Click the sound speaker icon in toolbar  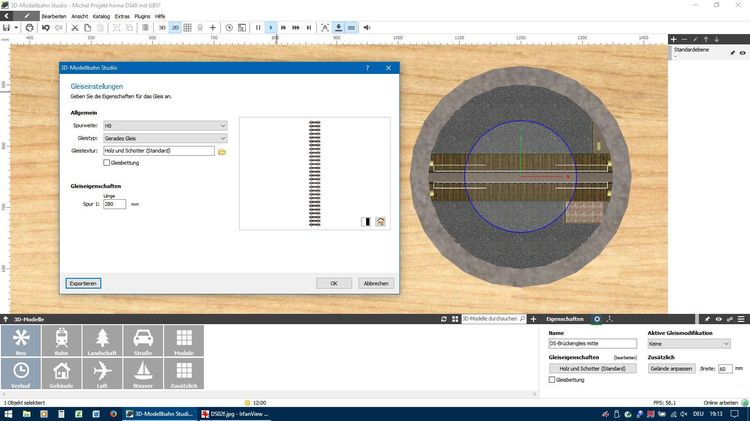click(x=367, y=28)
